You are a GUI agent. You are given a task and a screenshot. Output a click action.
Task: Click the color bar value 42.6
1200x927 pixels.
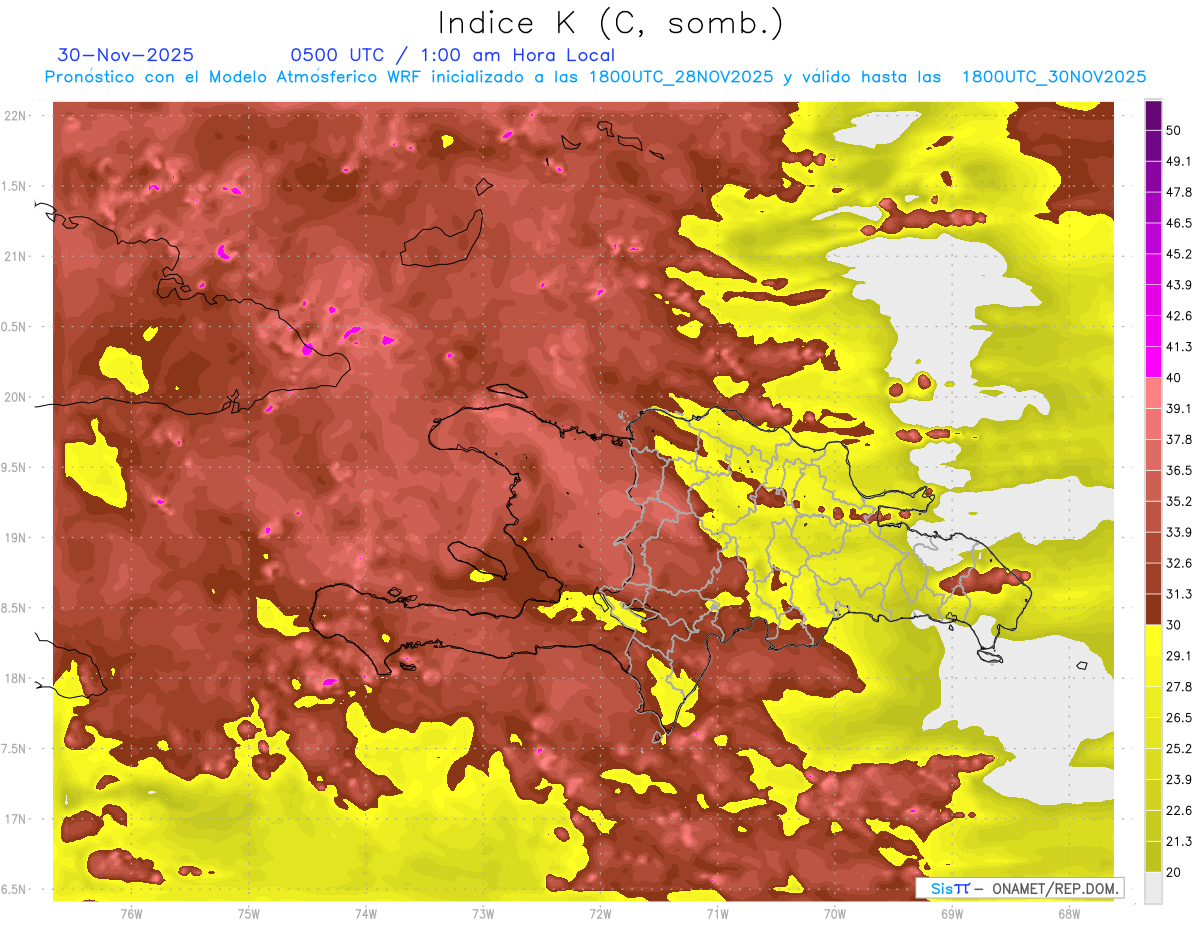point(1179,316)
